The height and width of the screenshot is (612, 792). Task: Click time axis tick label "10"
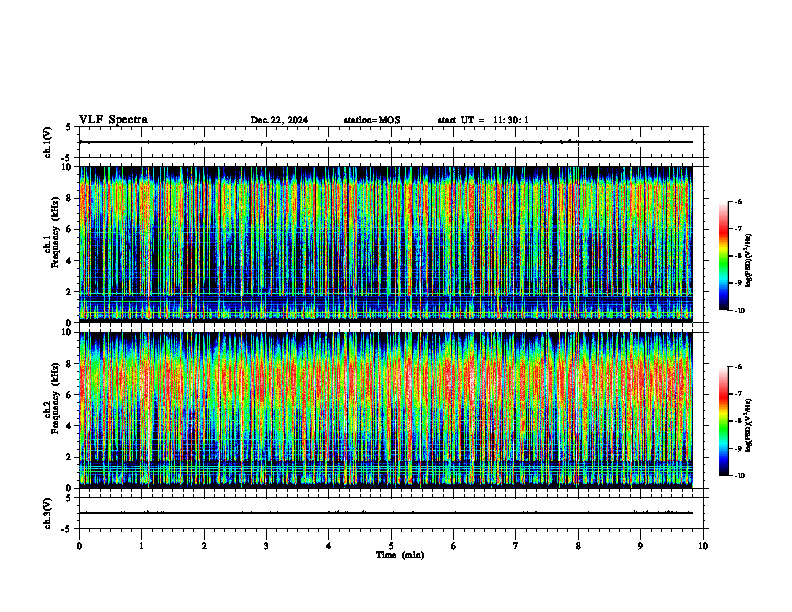coord(703,546)
